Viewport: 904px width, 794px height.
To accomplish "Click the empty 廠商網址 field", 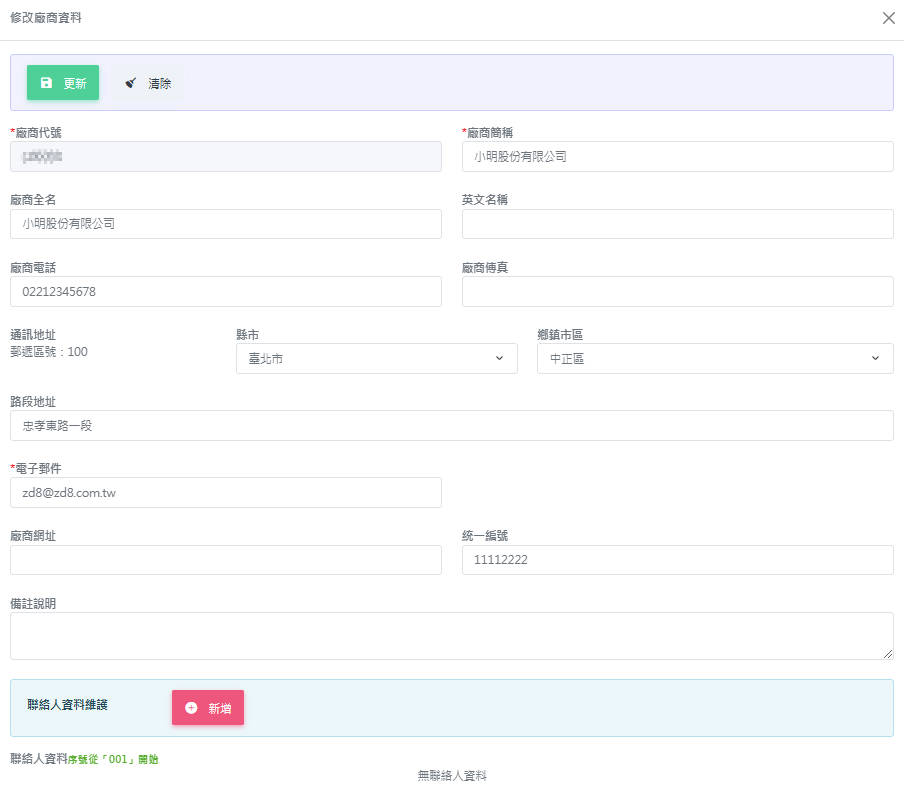I will pyautogui.click(x=225, y=560).
